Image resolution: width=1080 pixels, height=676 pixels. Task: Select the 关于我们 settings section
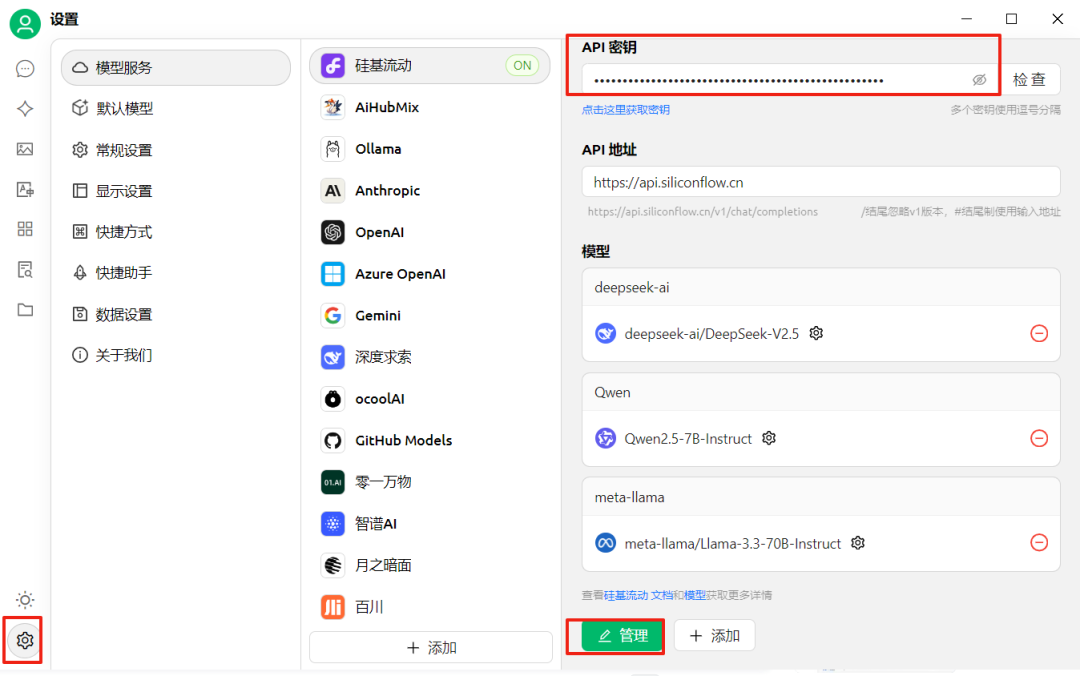(x=176, y=355)
